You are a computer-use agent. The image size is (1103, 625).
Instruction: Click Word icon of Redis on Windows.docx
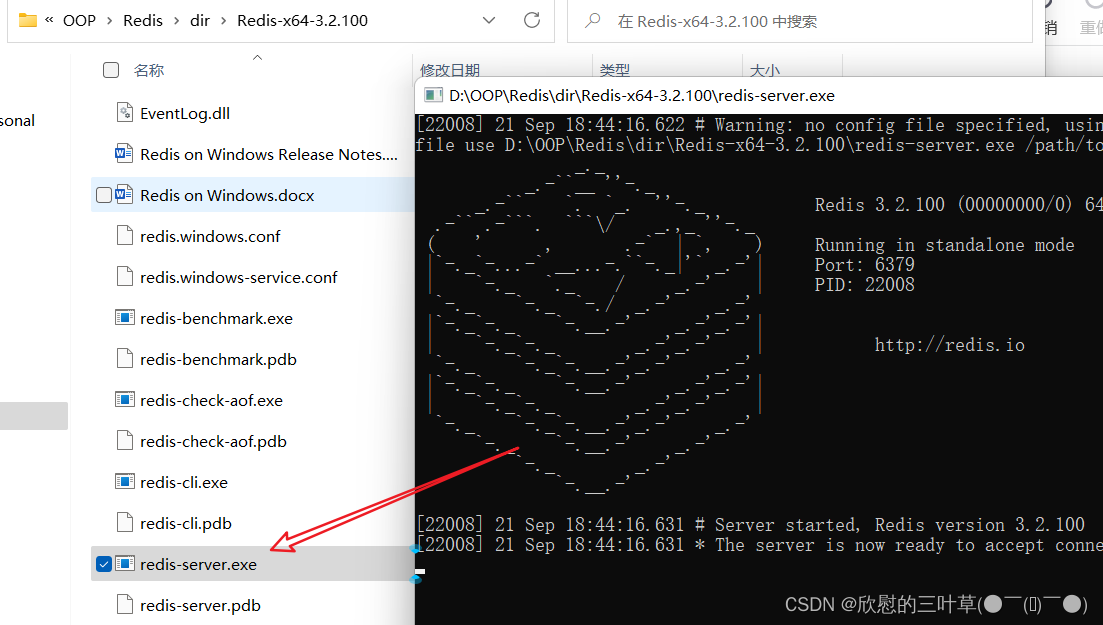(x=124, y=194)
